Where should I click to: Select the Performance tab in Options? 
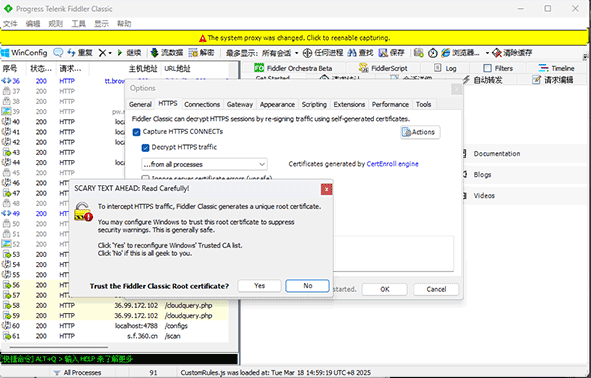point(390,104)
